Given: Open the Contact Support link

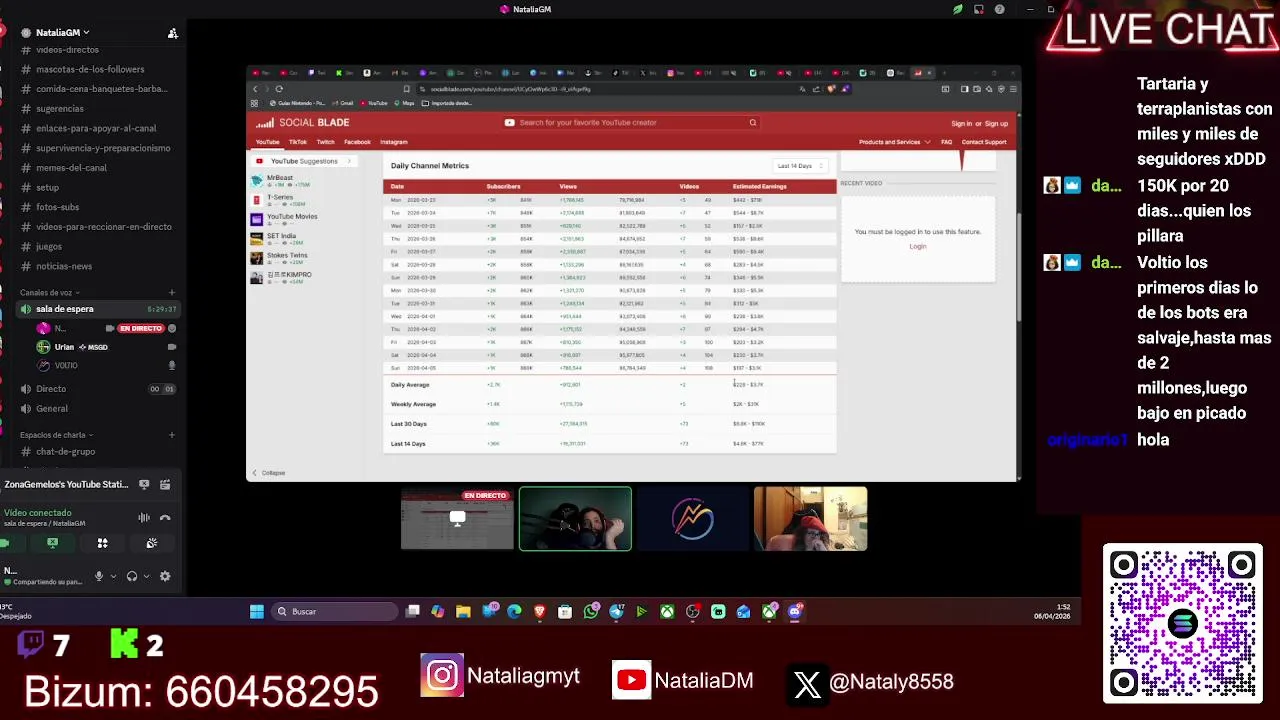Looking at the screenshot, I should 984,142.
